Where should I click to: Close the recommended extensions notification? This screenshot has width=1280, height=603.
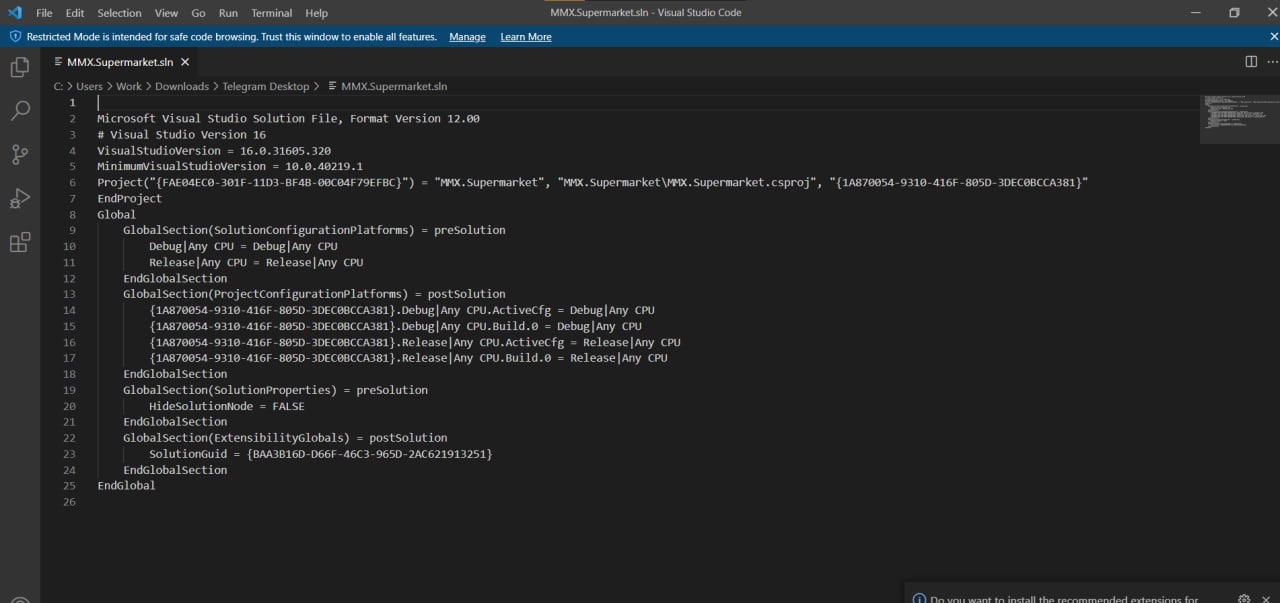[1266, 599]
